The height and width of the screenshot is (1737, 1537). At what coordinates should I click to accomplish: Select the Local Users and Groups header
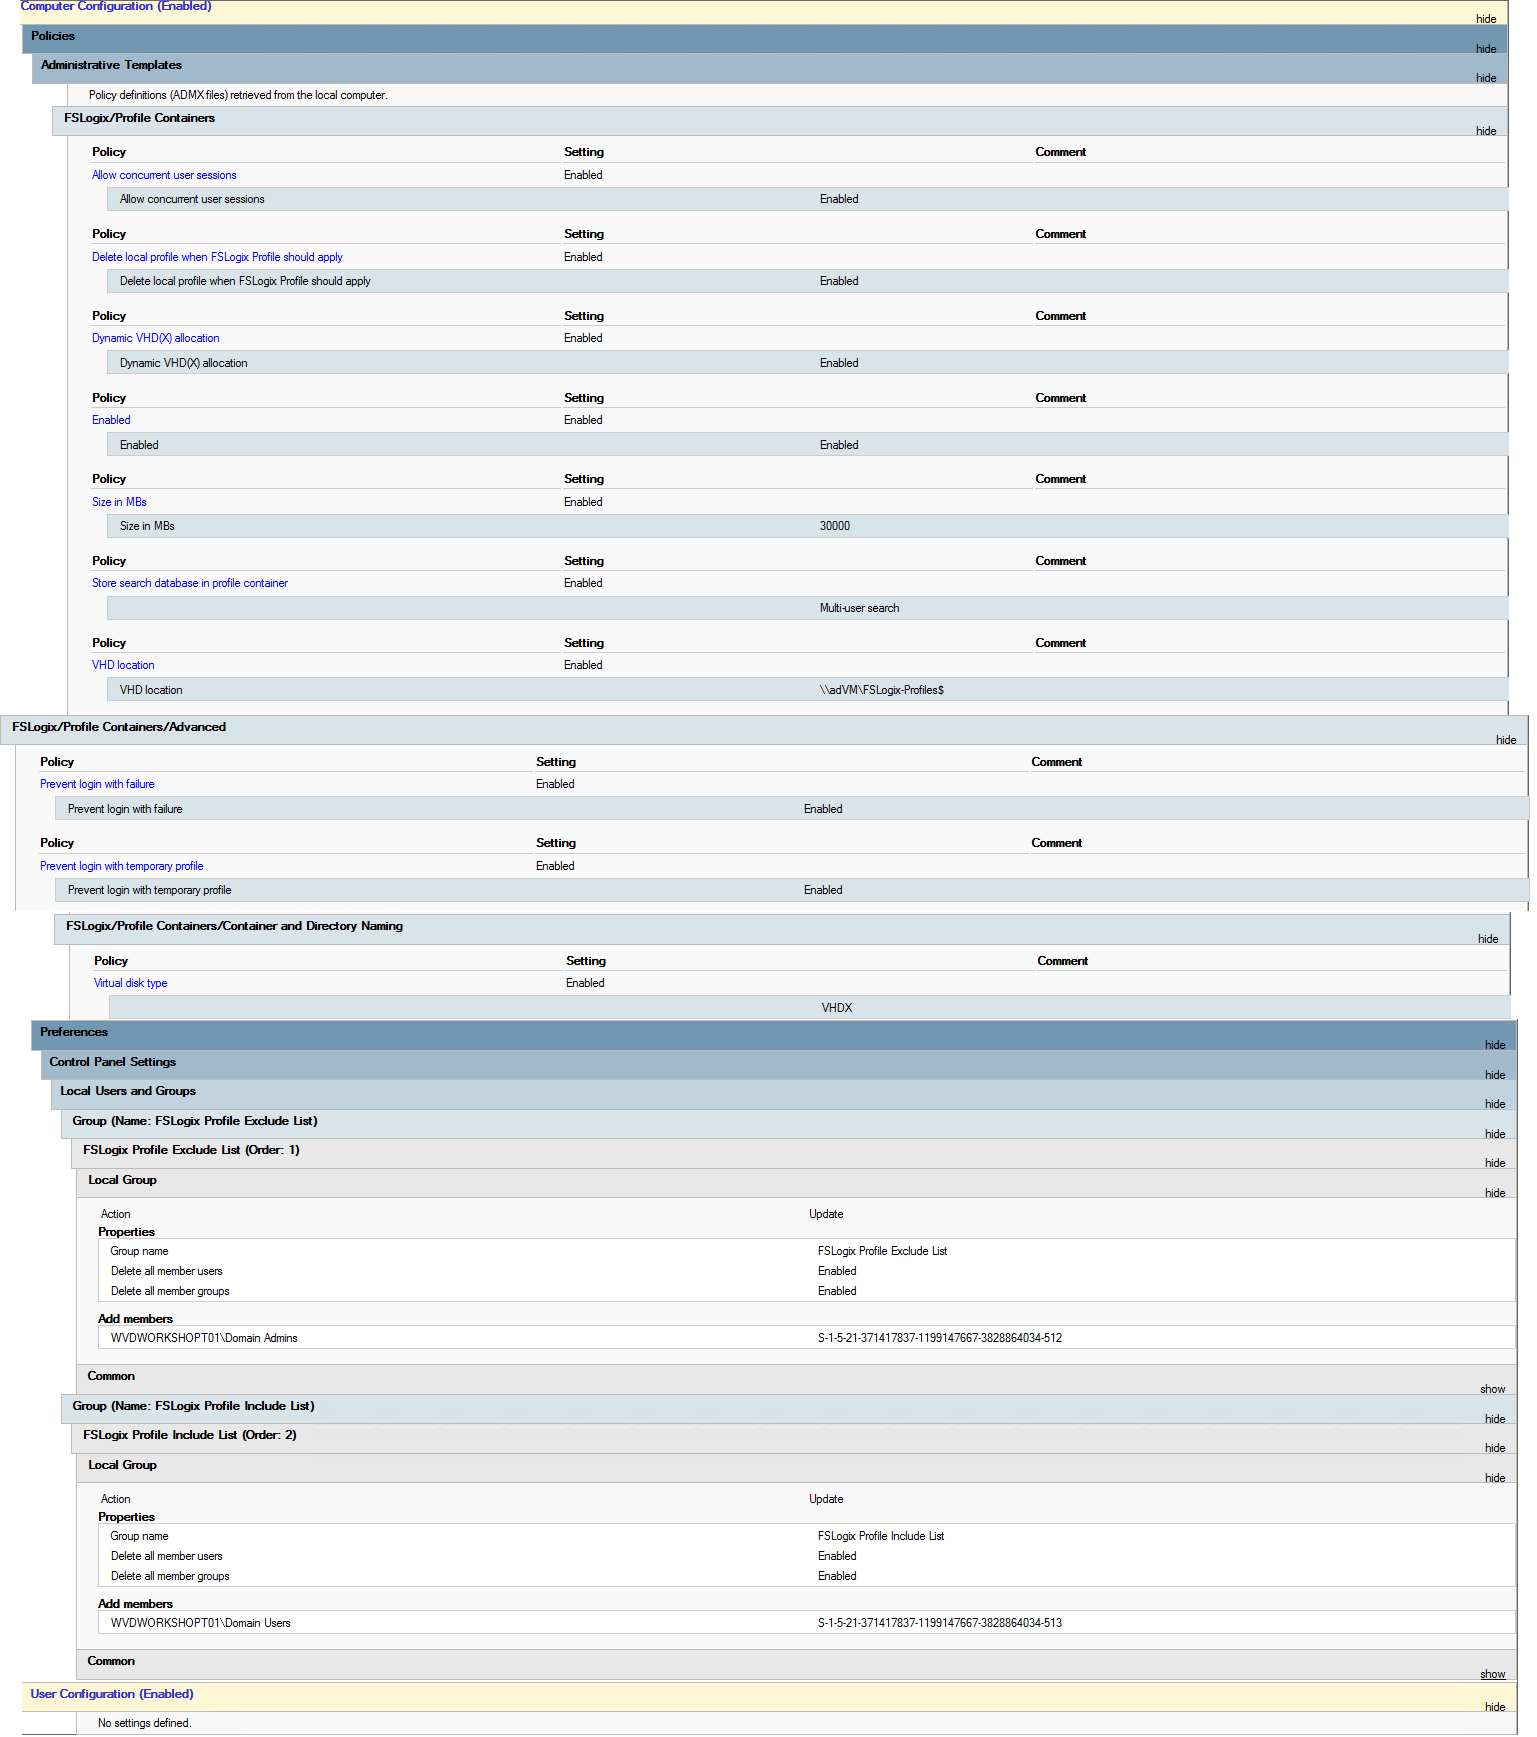click(128, 1091)
